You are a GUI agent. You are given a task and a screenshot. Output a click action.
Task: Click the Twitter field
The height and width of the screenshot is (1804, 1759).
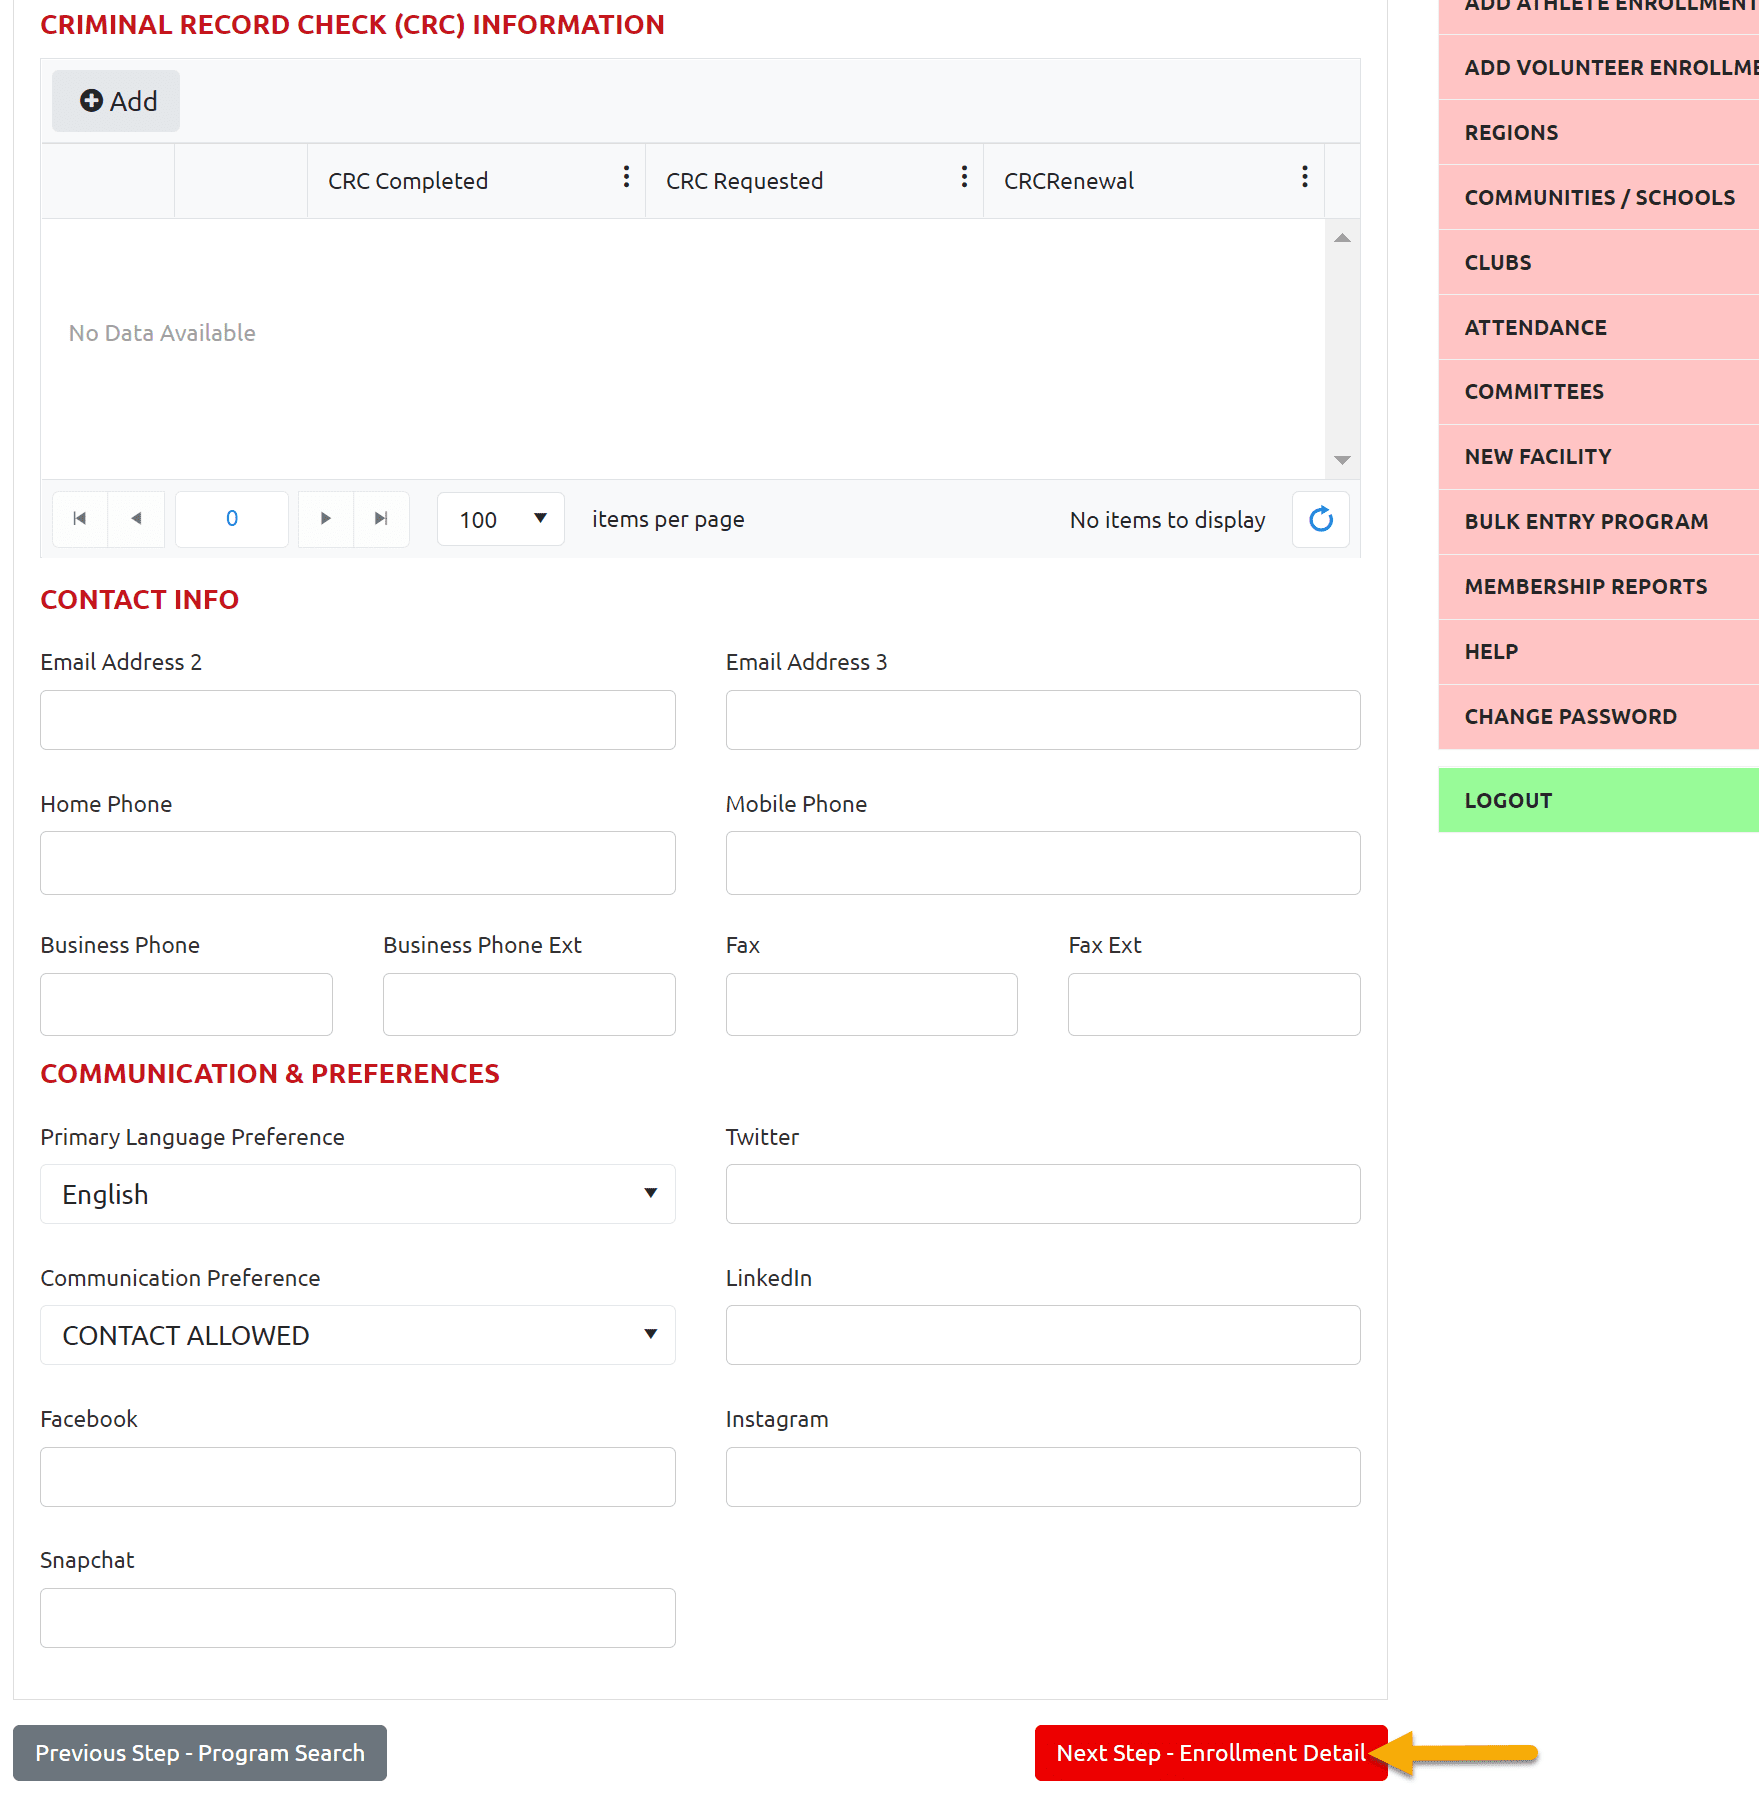pyautogui.click(x=1043, y=1194)
